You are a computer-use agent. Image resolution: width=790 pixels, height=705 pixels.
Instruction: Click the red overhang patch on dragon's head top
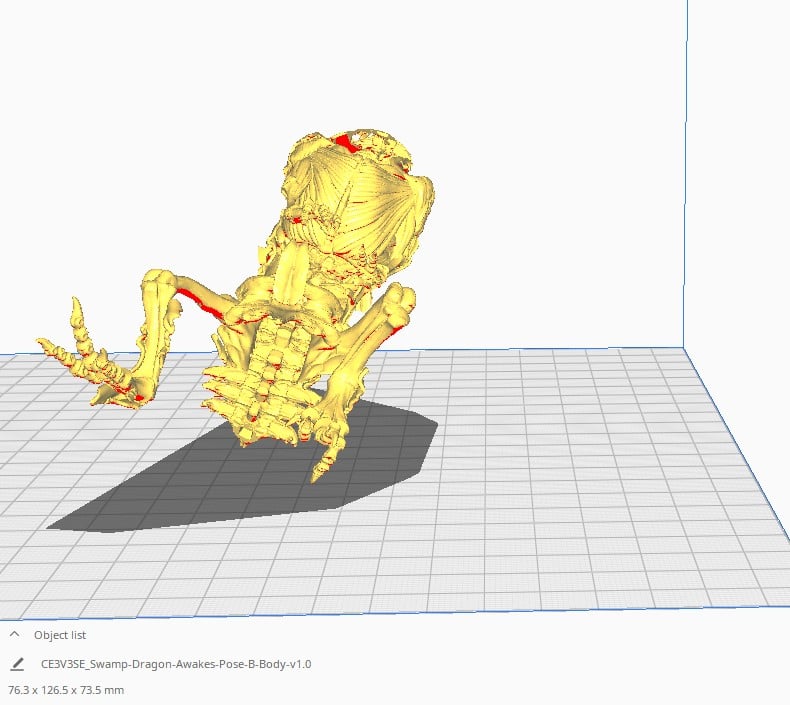click(x=346, y=142)
